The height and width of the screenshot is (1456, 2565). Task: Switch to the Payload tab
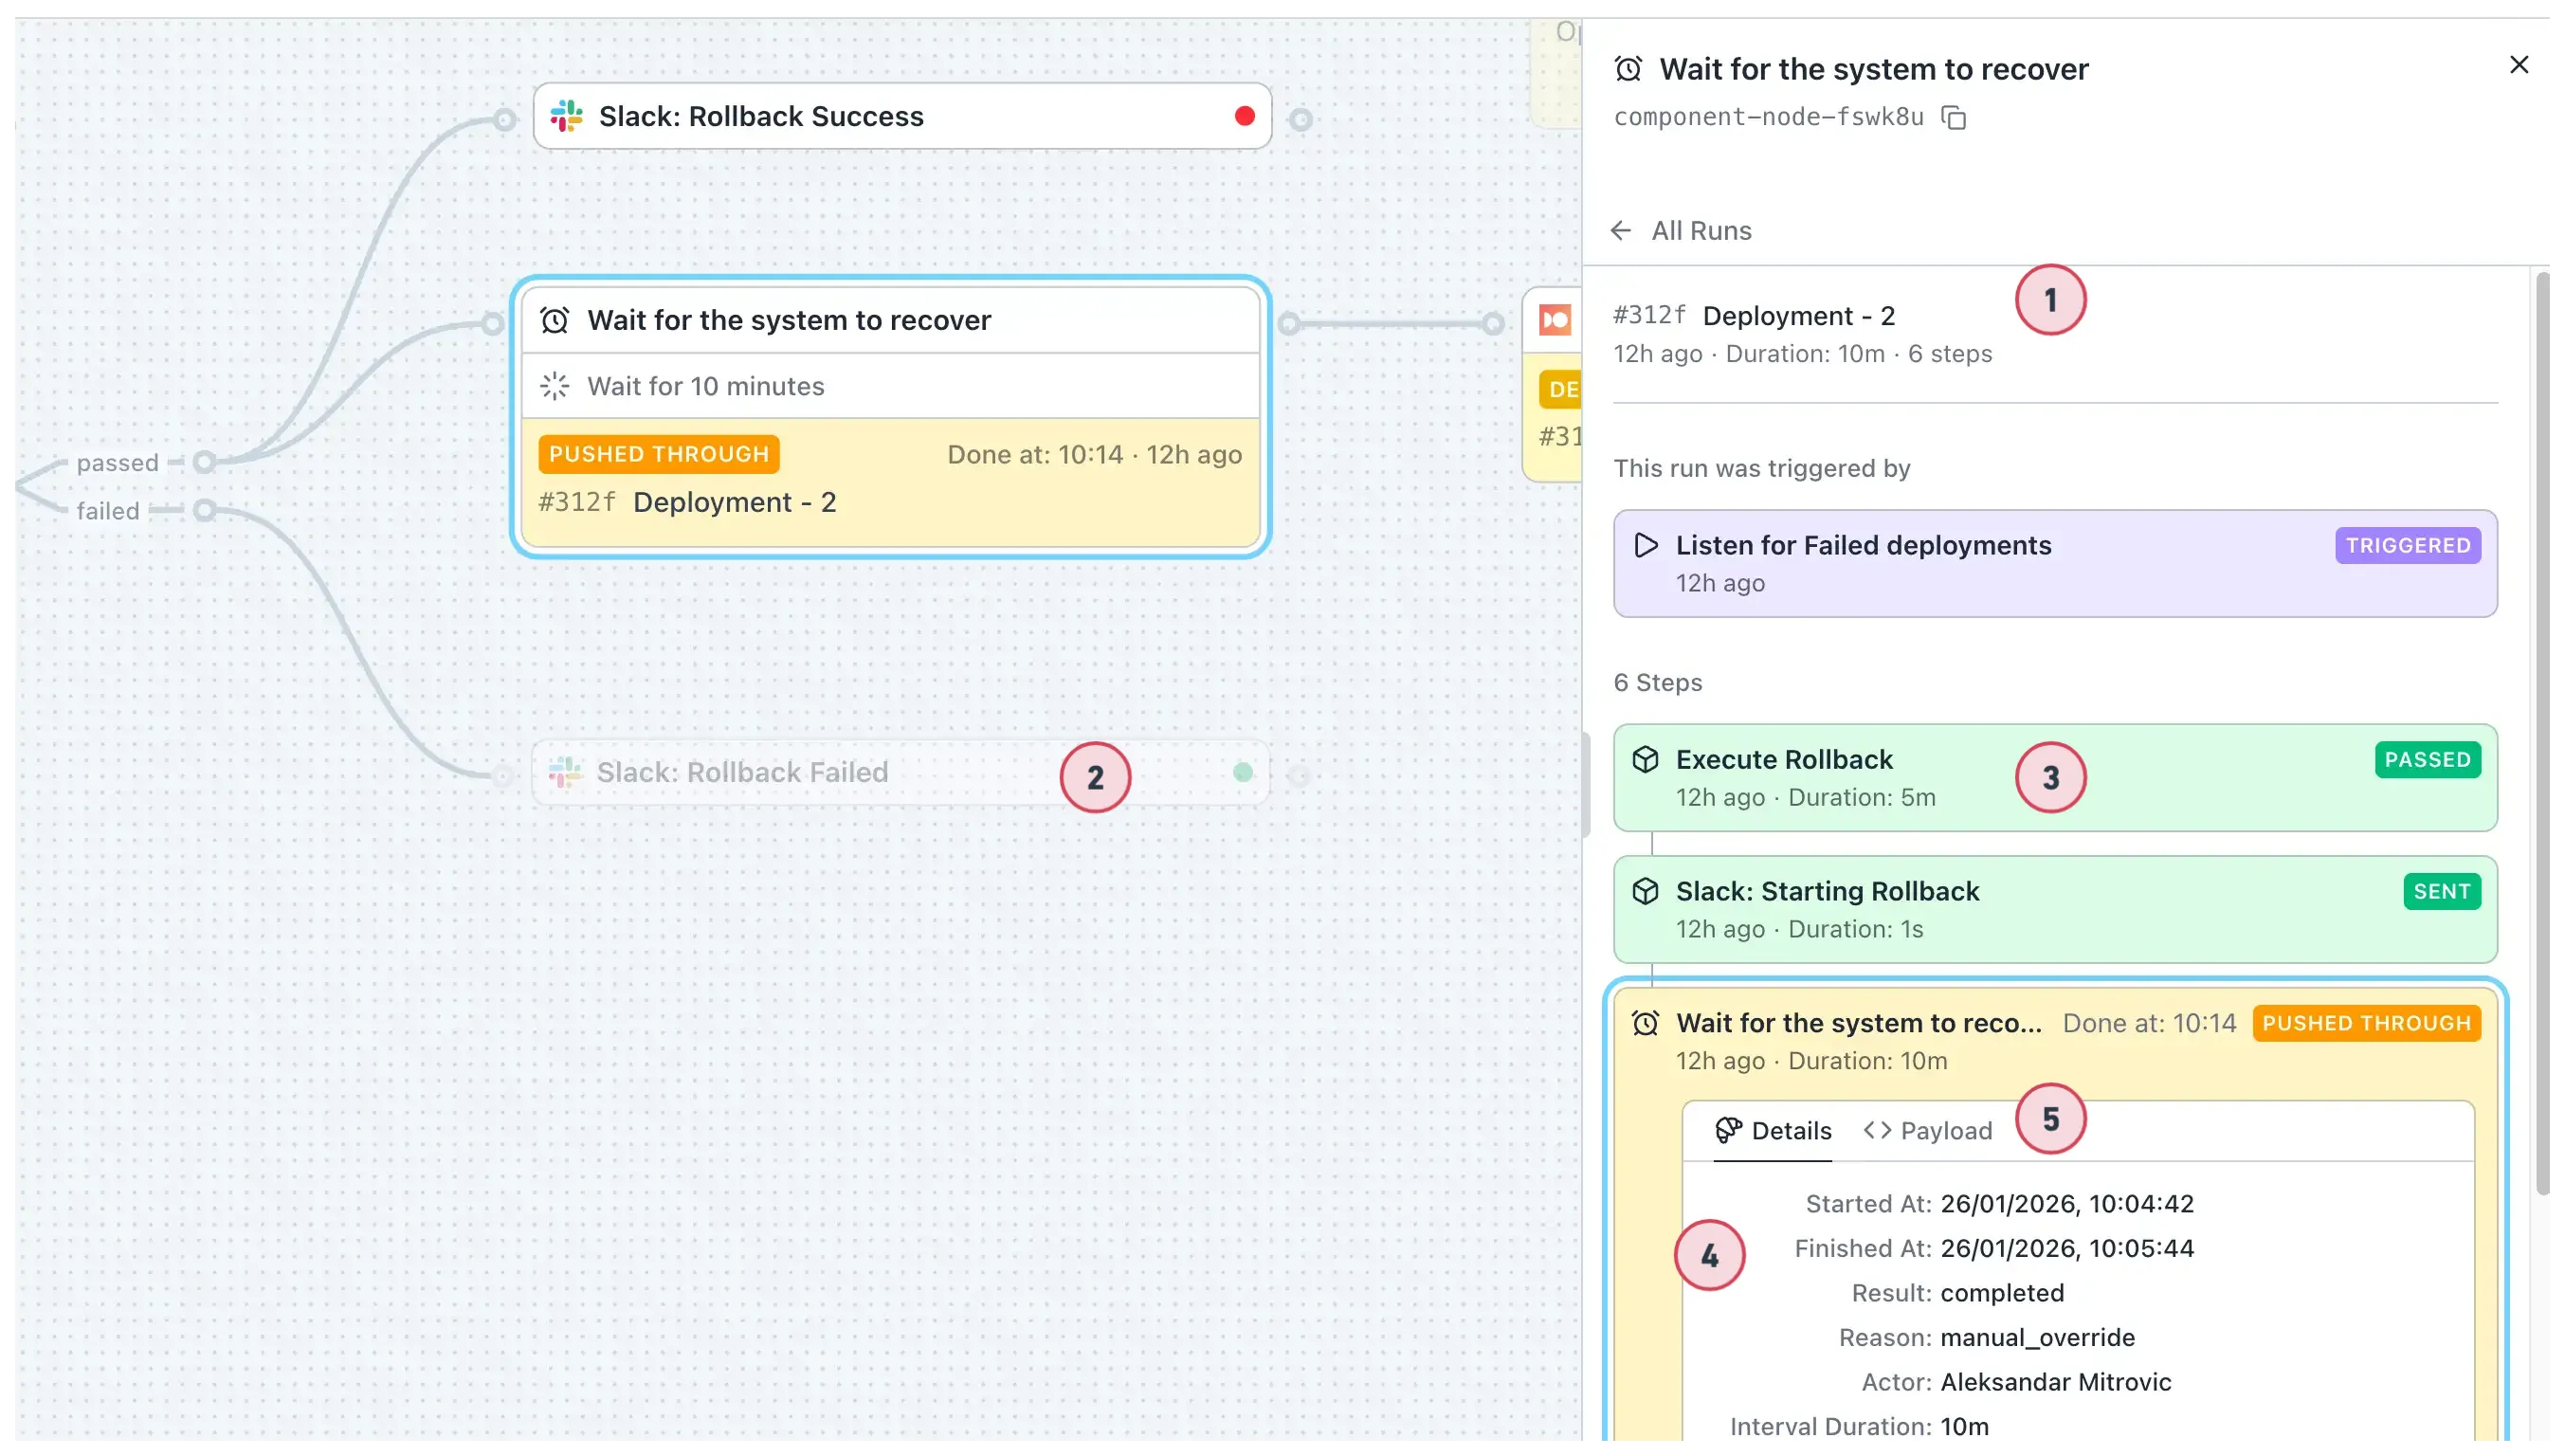pos(1928,1131)
